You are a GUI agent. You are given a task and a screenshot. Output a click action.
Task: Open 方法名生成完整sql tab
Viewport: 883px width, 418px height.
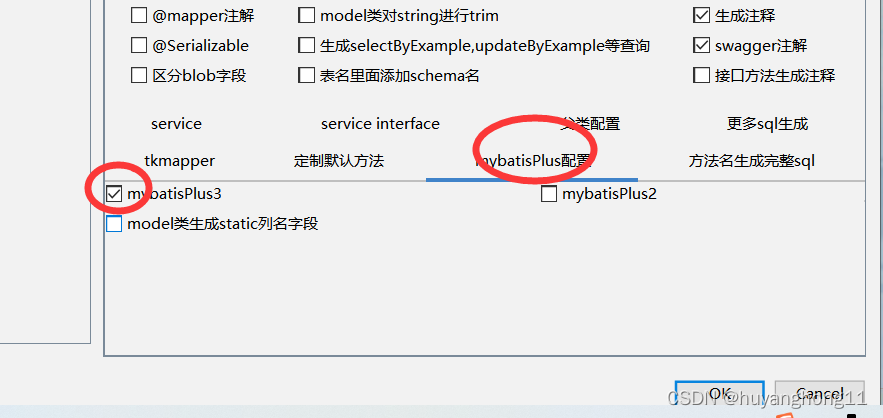tap(751, 162)
